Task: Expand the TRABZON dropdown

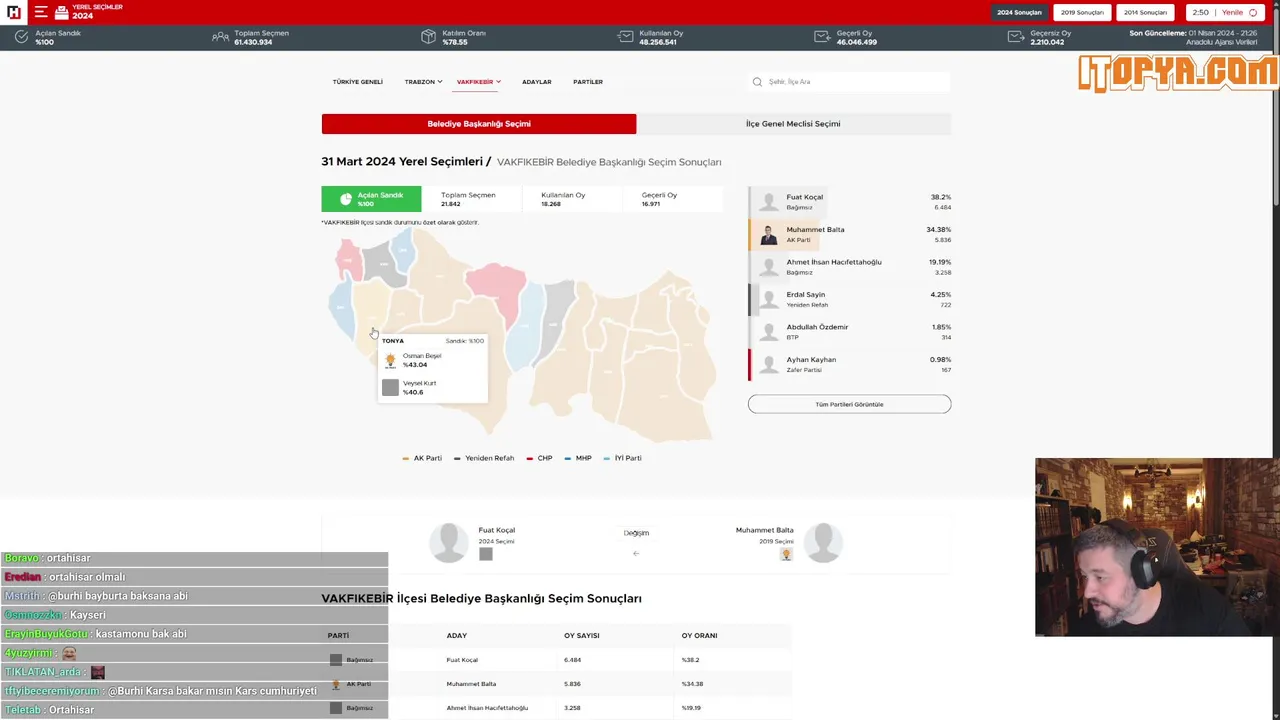Action: [423, 82]
